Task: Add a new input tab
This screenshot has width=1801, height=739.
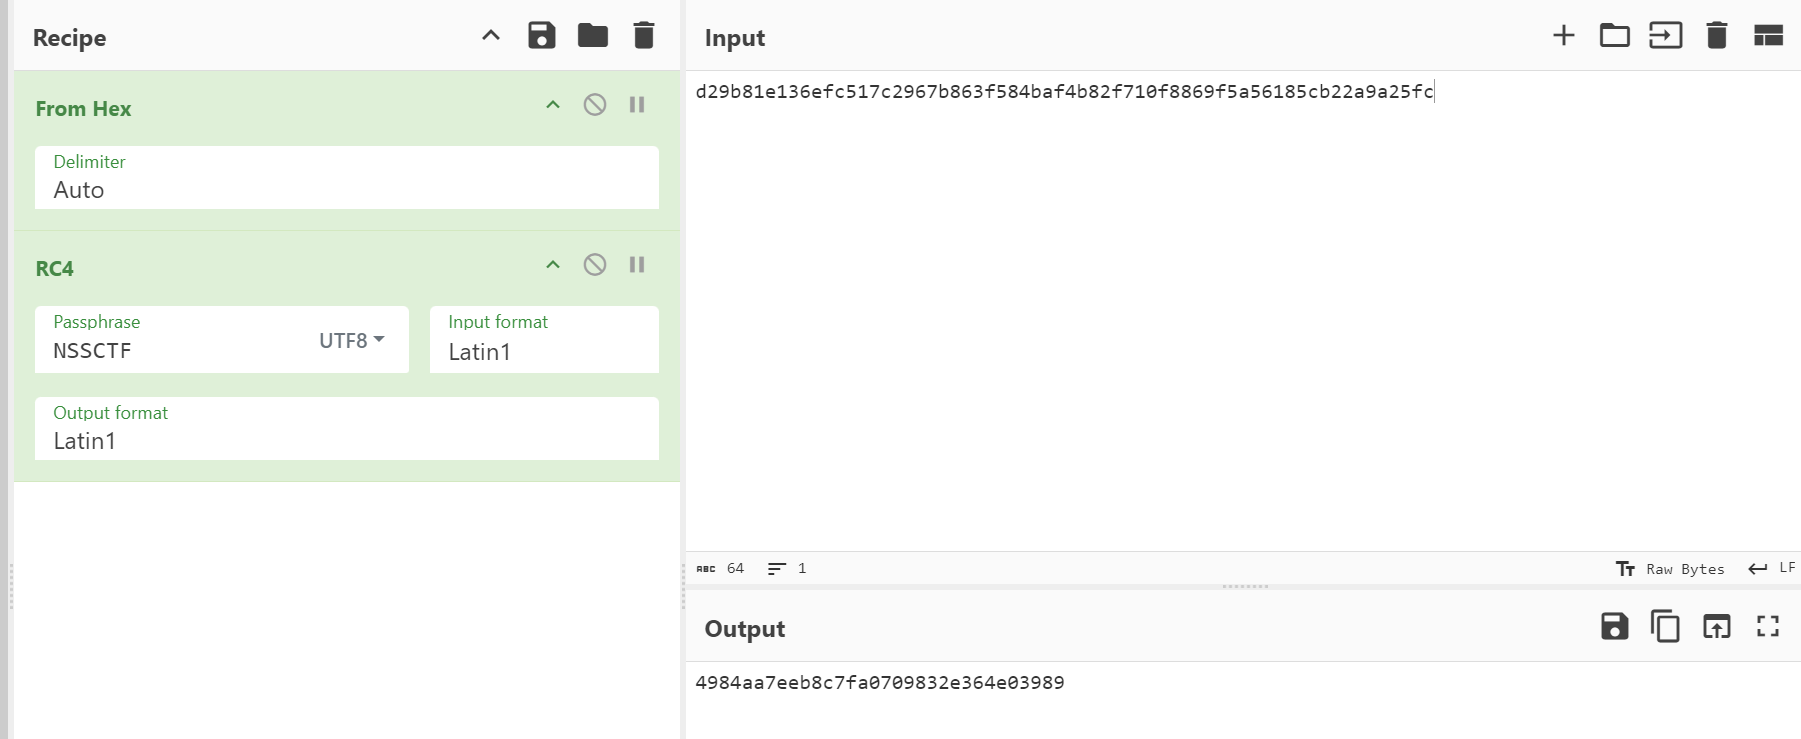Action: click(1564, 36)
